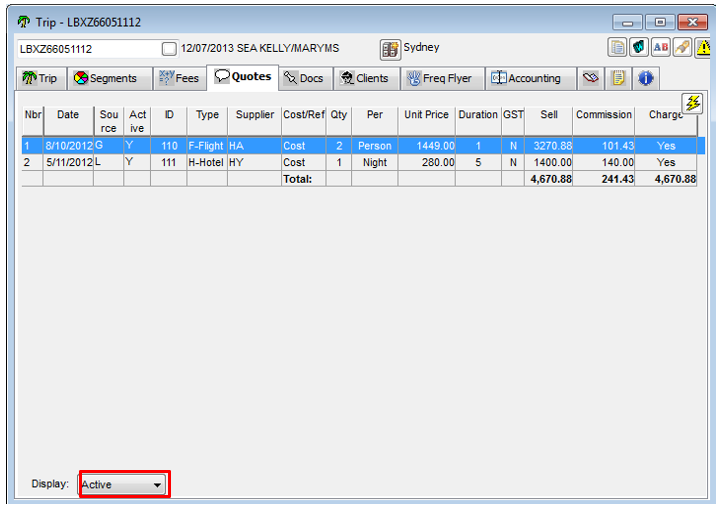Click the HA supplier cell

point(255,146)
